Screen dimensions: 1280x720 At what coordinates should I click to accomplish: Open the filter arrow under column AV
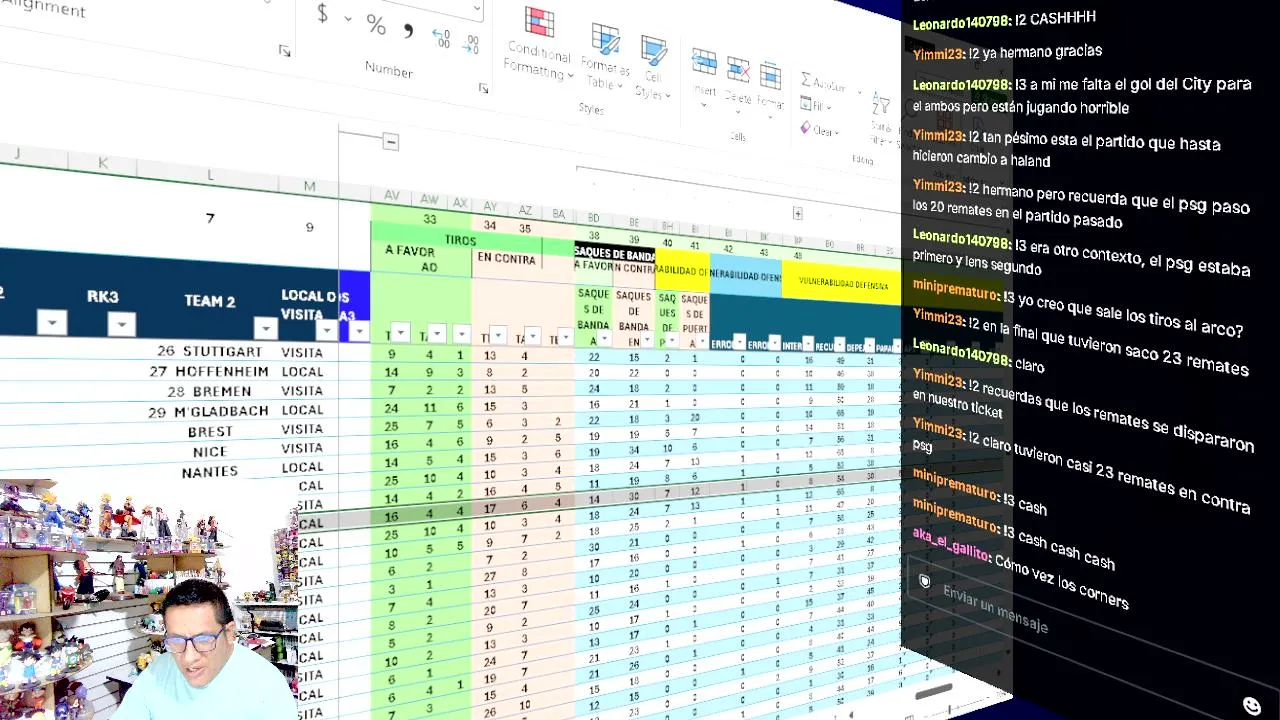tap(400, 333)
